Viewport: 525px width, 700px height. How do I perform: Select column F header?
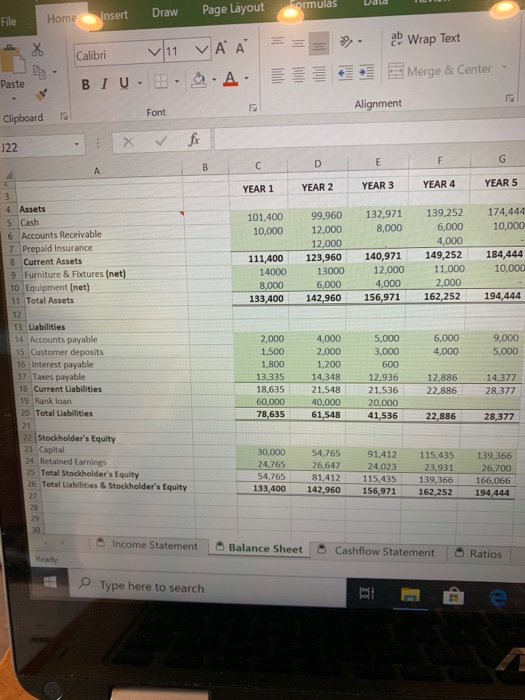[x=439, y=160]
